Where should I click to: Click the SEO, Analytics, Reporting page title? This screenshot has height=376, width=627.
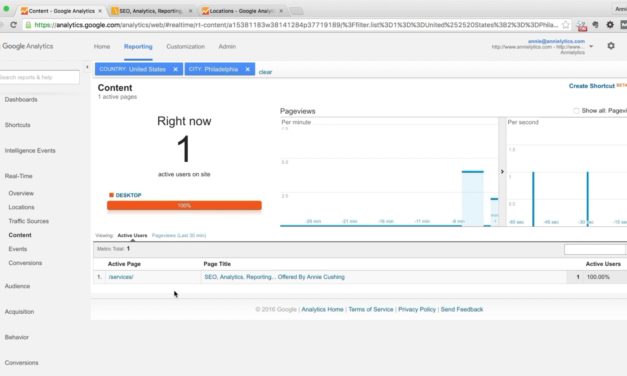[x=274, y=277]
